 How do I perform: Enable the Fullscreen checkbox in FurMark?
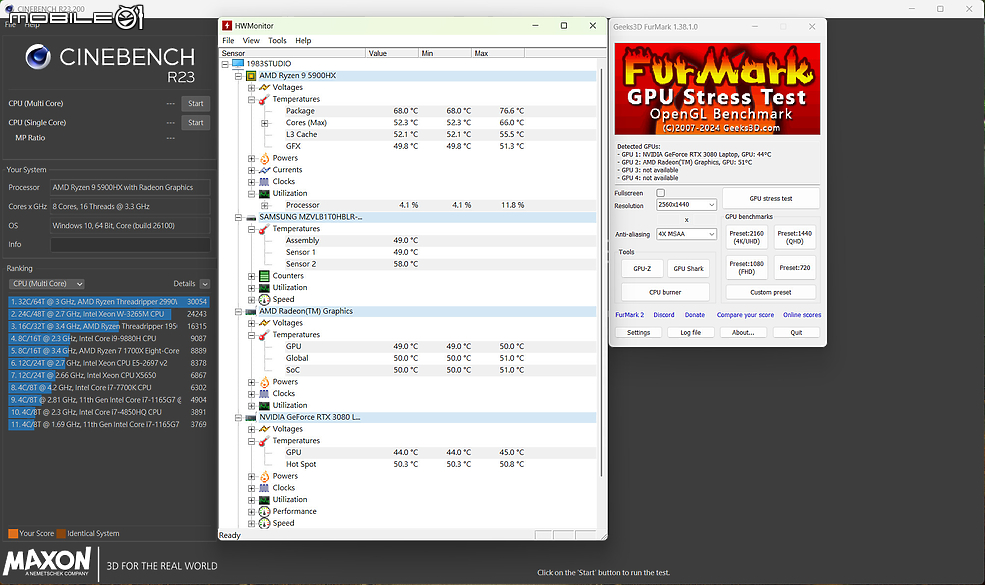click(660, 193)
